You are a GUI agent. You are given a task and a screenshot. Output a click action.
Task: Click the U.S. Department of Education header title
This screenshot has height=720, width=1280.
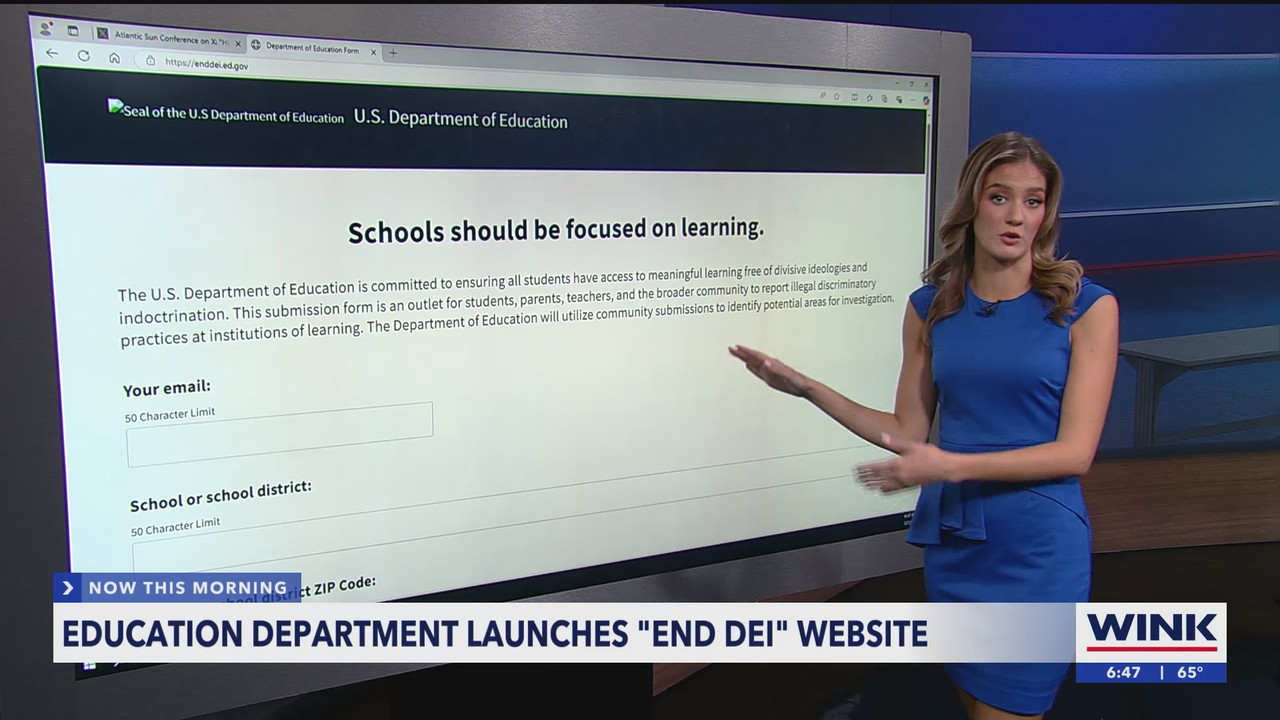coord(461,119)
